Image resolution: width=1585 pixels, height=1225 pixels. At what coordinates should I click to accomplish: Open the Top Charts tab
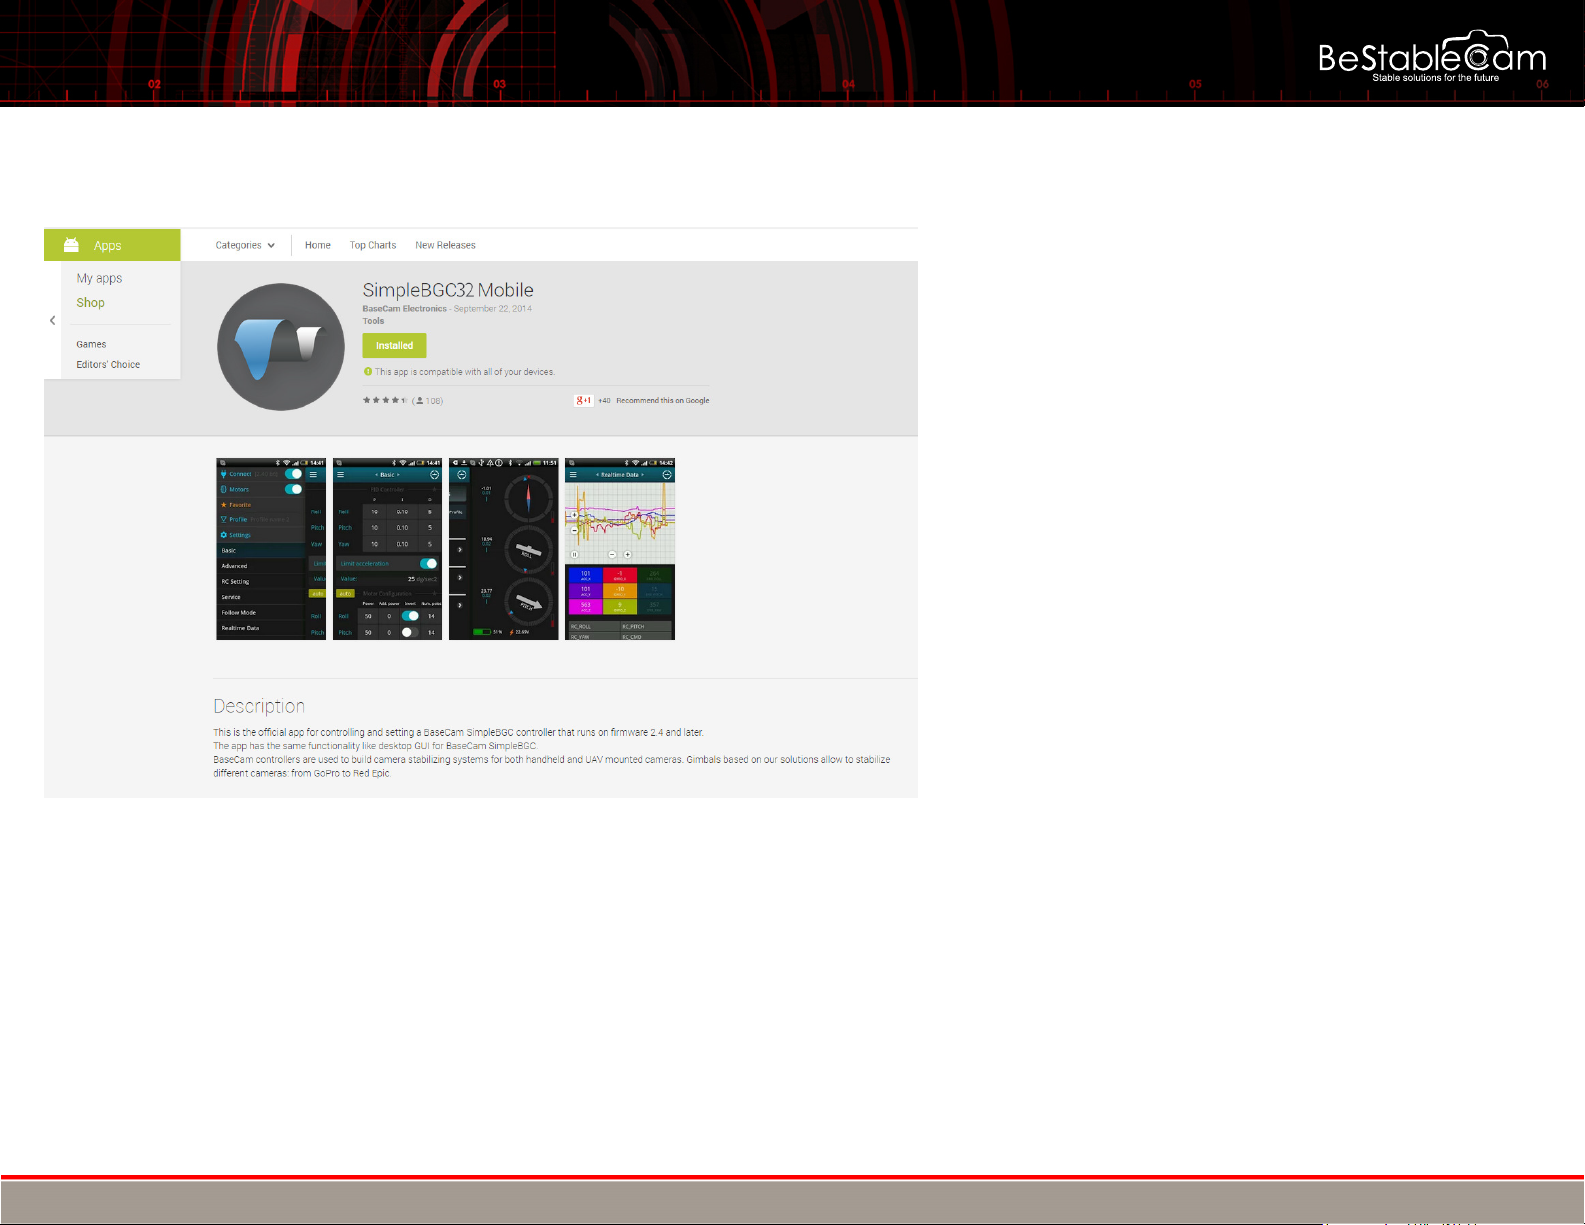pyautogui.click(x=373, y=245)
